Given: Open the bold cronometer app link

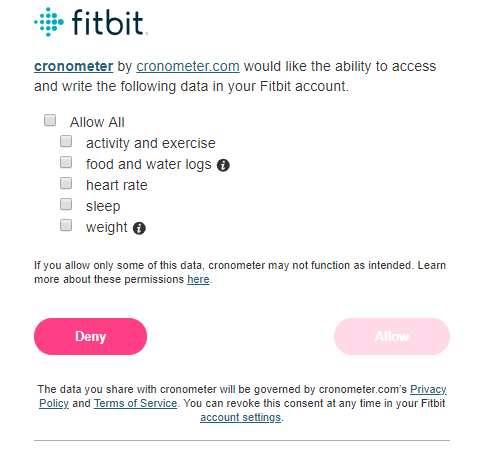Looking at the screenshot, I should pos(74,66).
